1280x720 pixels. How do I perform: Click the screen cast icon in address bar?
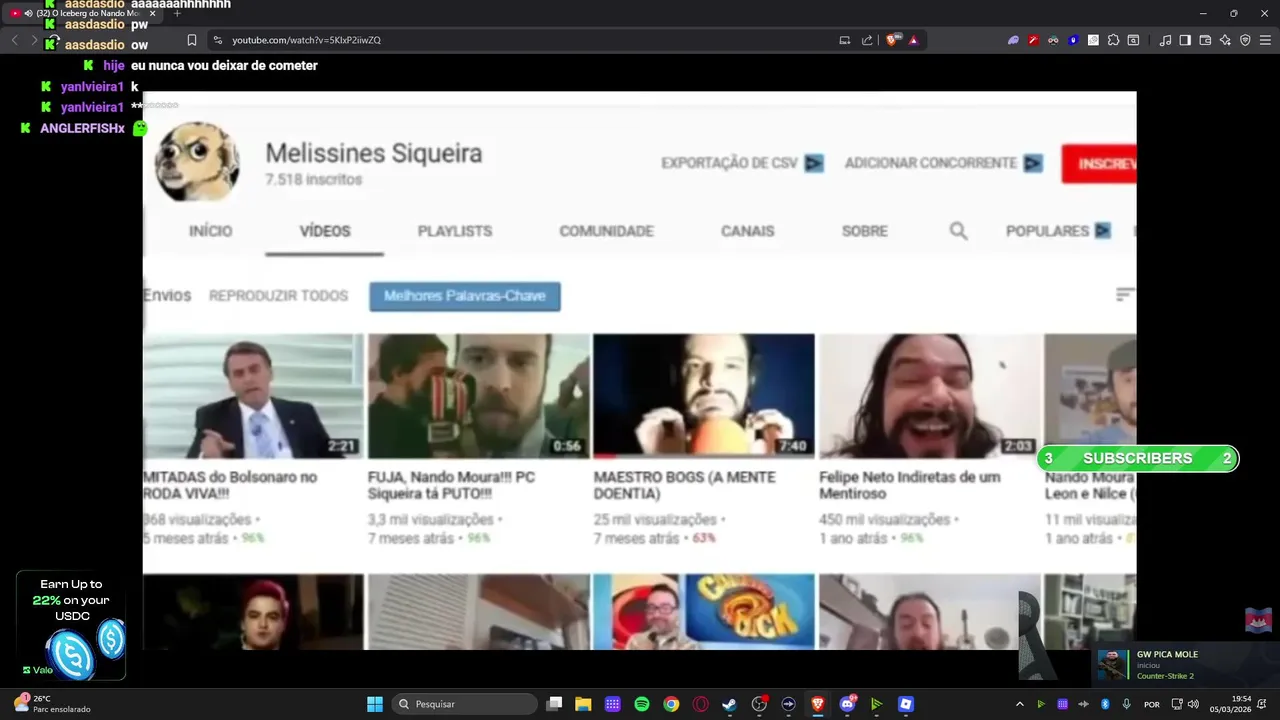tap(845, 40)
